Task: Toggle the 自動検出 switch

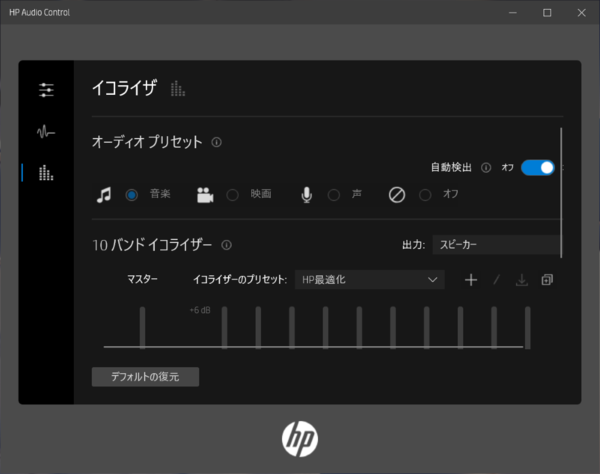Action: pos(538,168)
